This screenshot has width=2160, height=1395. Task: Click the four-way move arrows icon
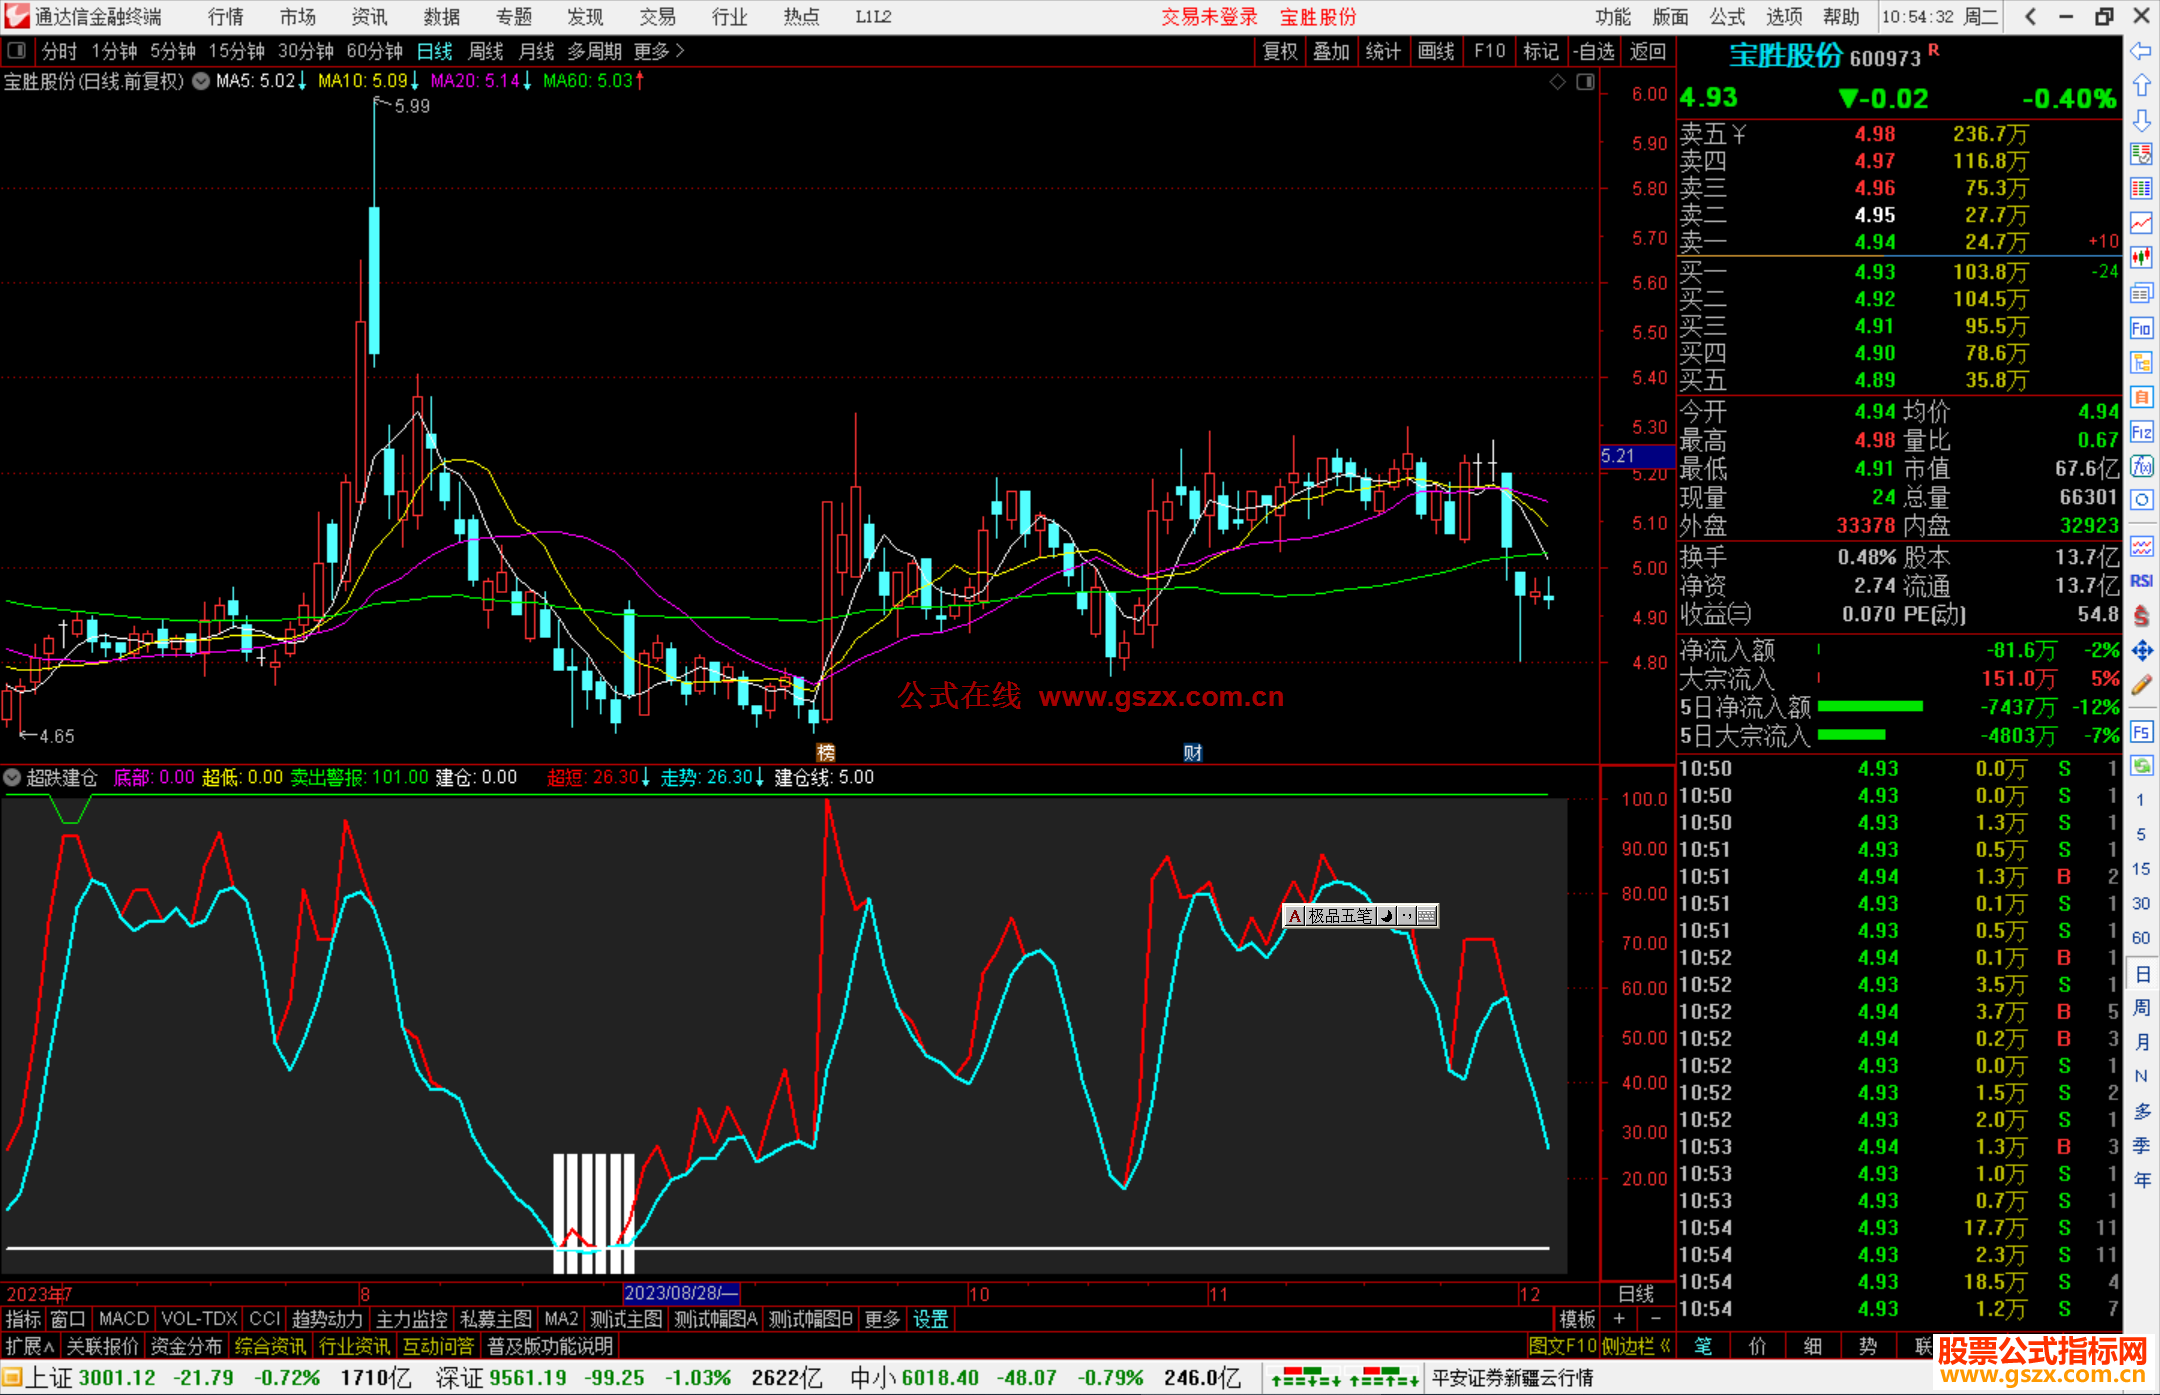point(2141,651)
